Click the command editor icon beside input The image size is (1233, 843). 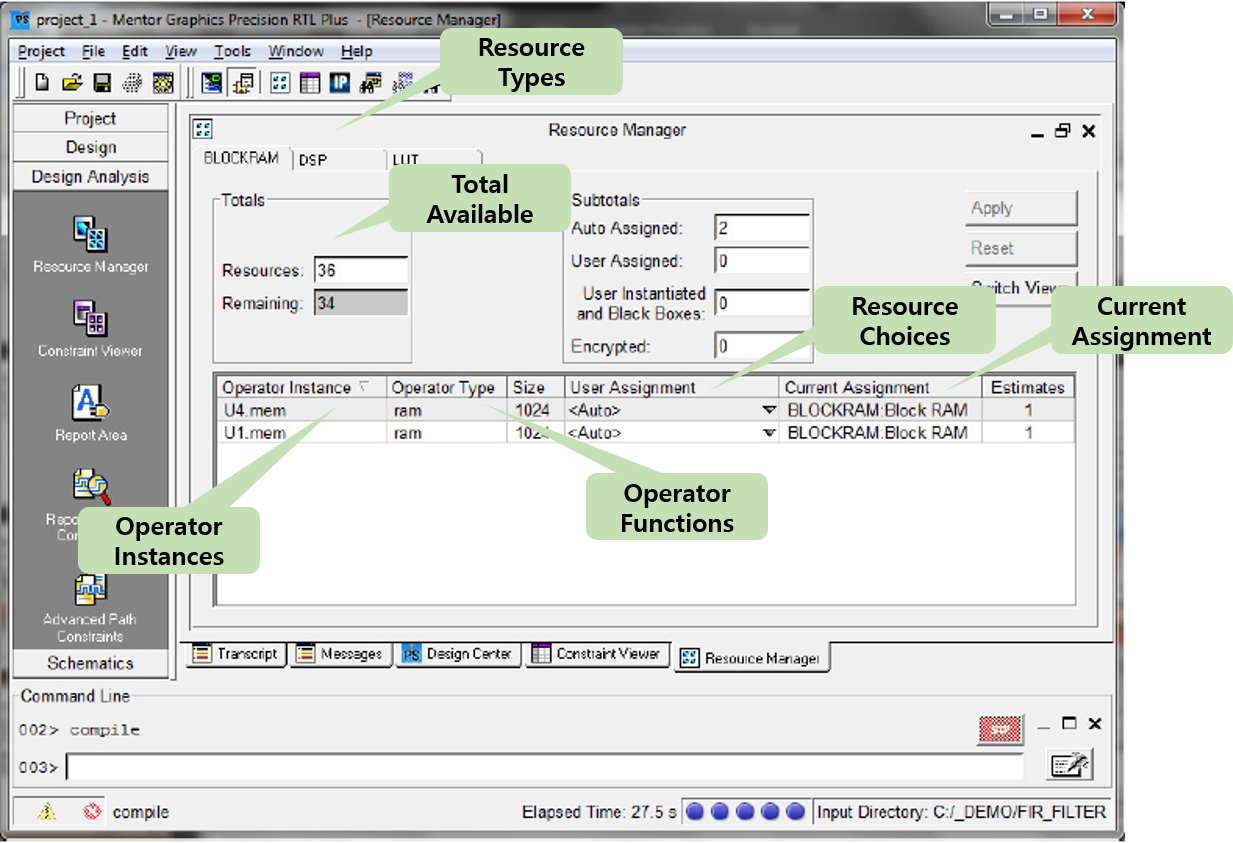[x=1069, y=766]
